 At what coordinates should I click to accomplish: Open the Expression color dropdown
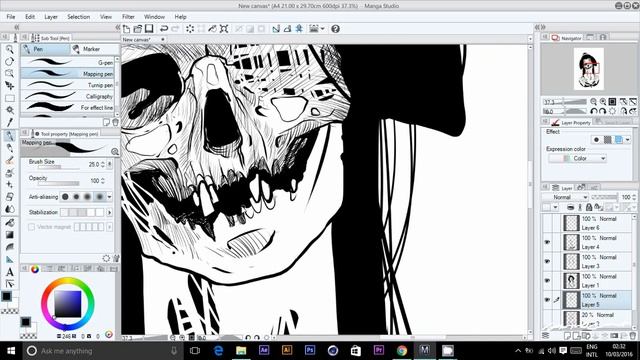point(577,158)
